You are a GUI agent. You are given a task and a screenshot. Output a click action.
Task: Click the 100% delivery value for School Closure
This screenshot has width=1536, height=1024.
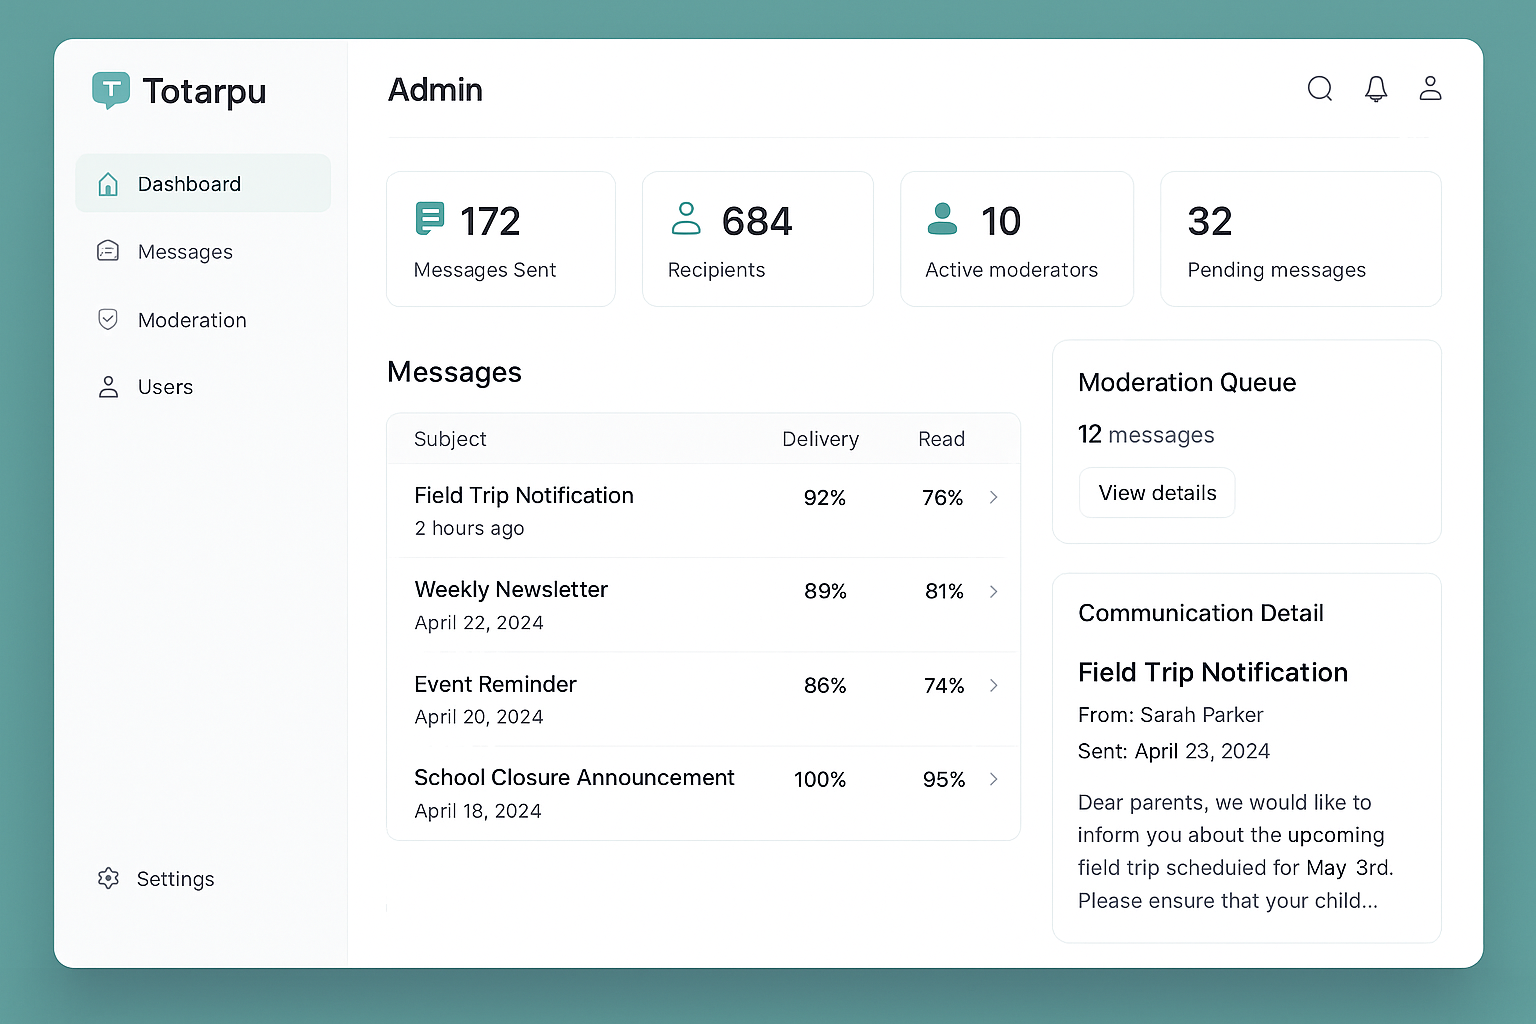[820, 779]
